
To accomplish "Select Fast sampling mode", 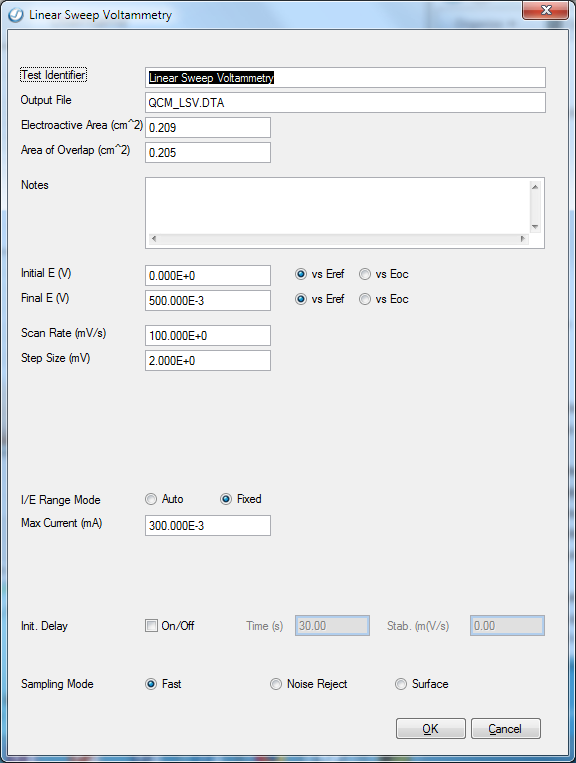I will [151, 684].
